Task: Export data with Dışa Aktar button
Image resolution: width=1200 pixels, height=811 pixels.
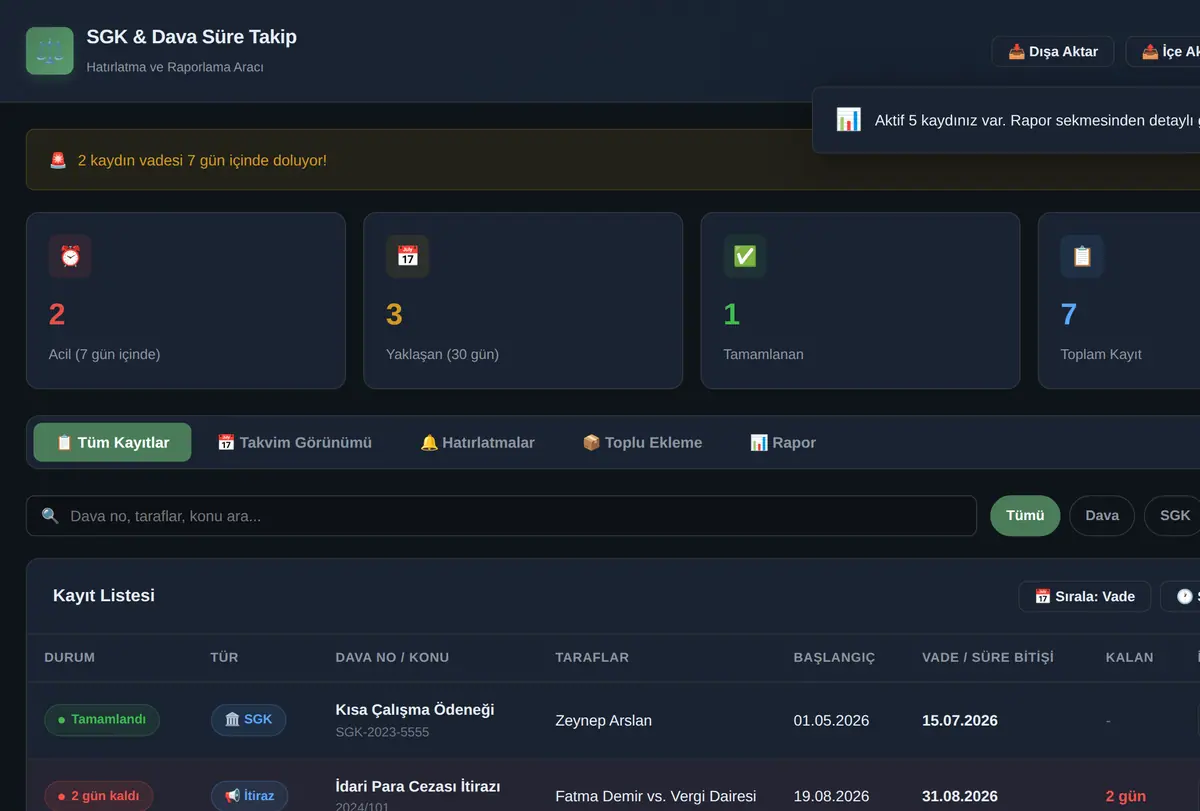Action: (x=1053, y=52)
